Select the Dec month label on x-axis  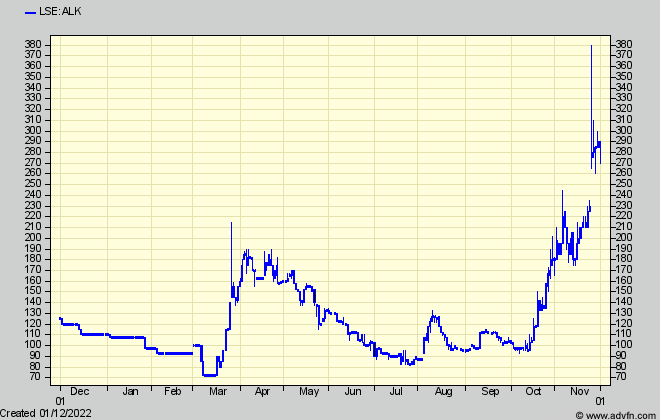click(x=80, y=392)
